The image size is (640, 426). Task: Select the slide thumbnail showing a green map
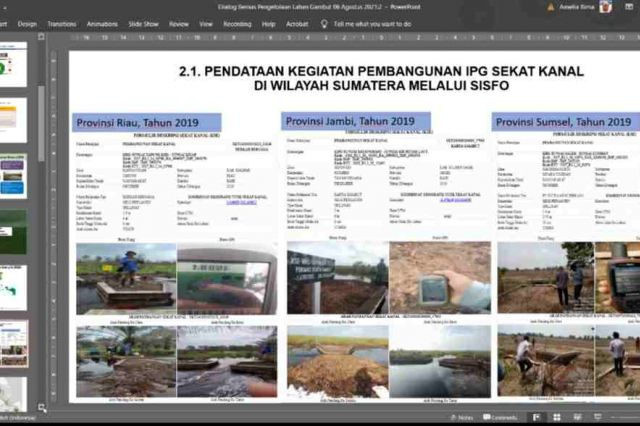pos(13,288)
